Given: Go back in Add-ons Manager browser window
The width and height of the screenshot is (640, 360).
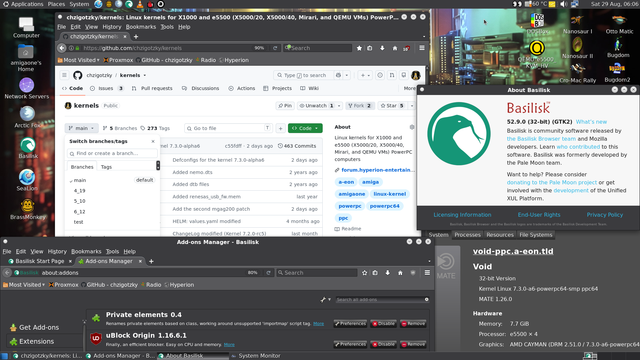Looking at the screenshot, I should (7, 273).
